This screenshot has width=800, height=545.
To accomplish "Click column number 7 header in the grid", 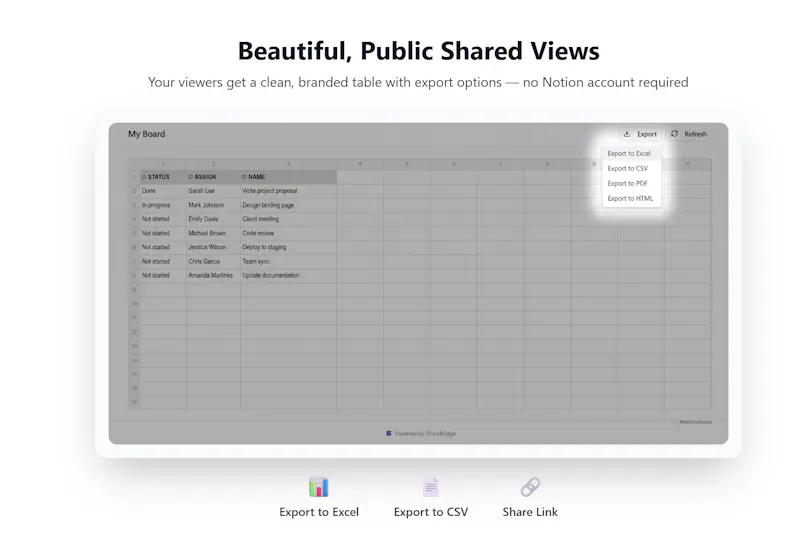I will 501,164.
